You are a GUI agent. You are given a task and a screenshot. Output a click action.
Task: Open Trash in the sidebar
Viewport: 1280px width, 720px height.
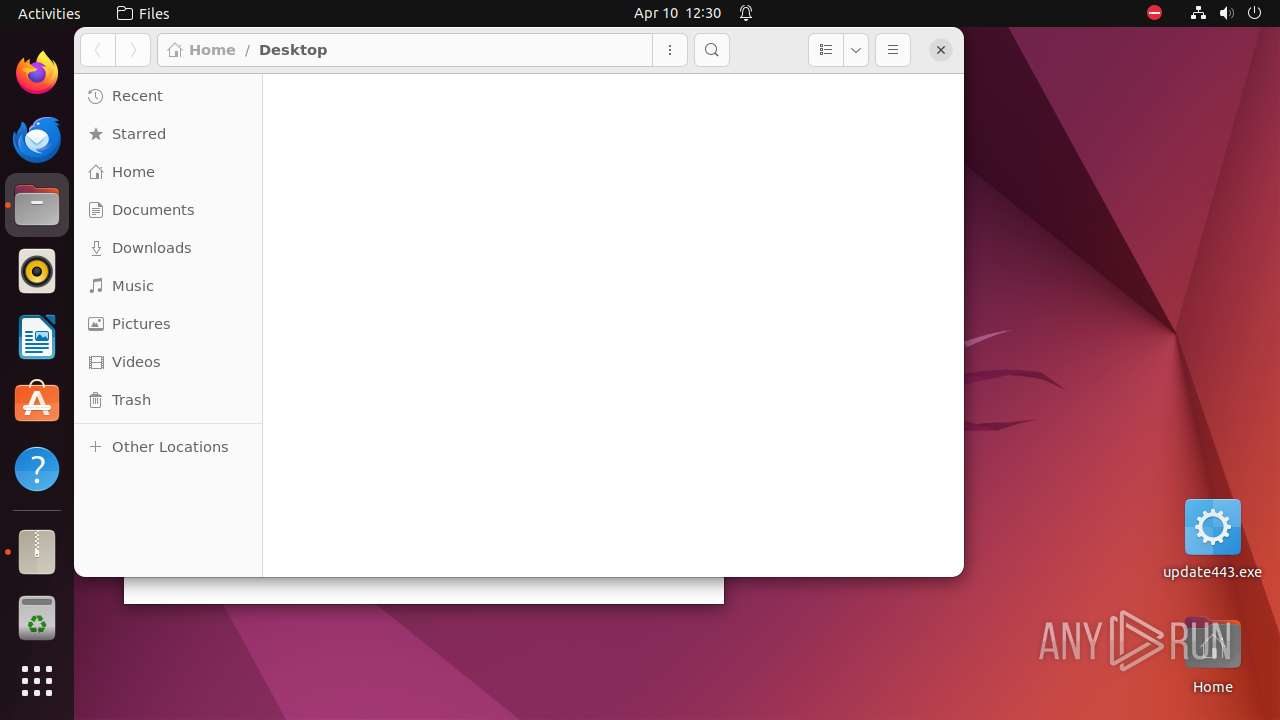tap(168, 400)
